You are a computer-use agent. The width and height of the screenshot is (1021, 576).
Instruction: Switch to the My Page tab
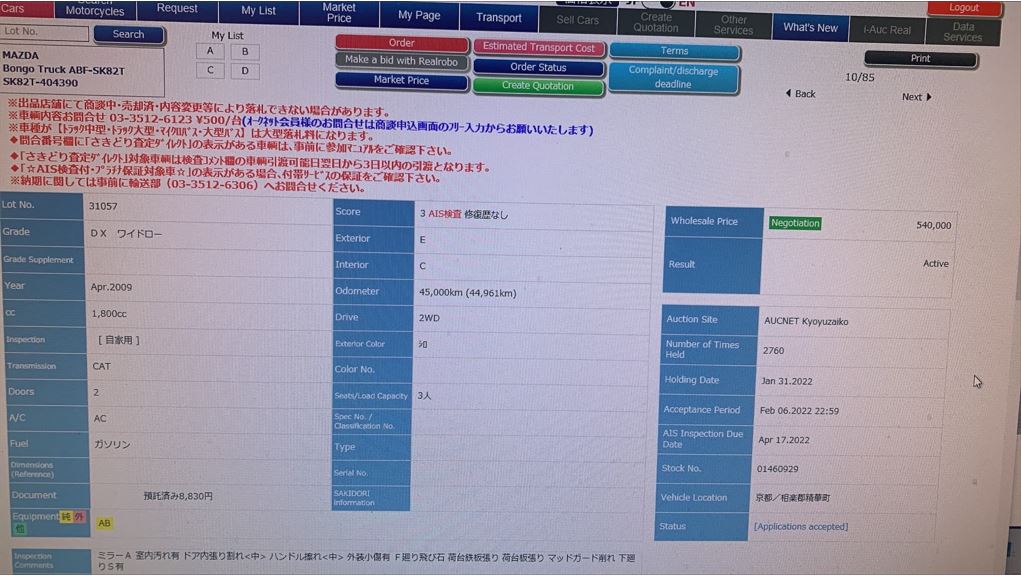[418, 16]
